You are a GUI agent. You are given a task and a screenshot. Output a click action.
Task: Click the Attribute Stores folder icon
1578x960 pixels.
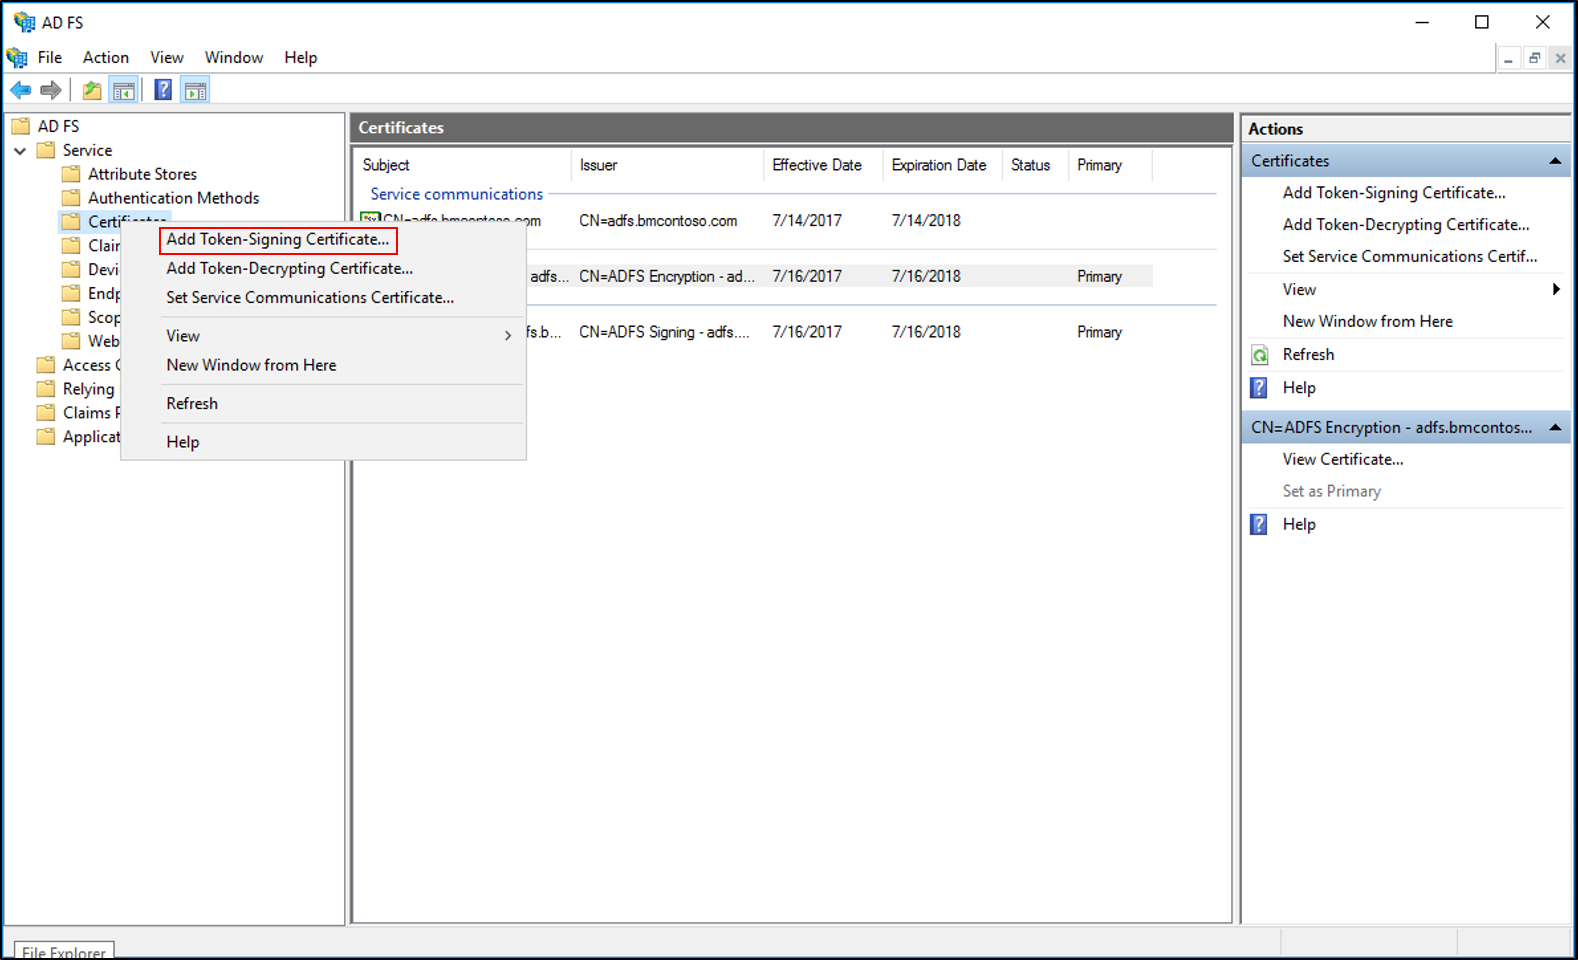[x=71, y=174]
